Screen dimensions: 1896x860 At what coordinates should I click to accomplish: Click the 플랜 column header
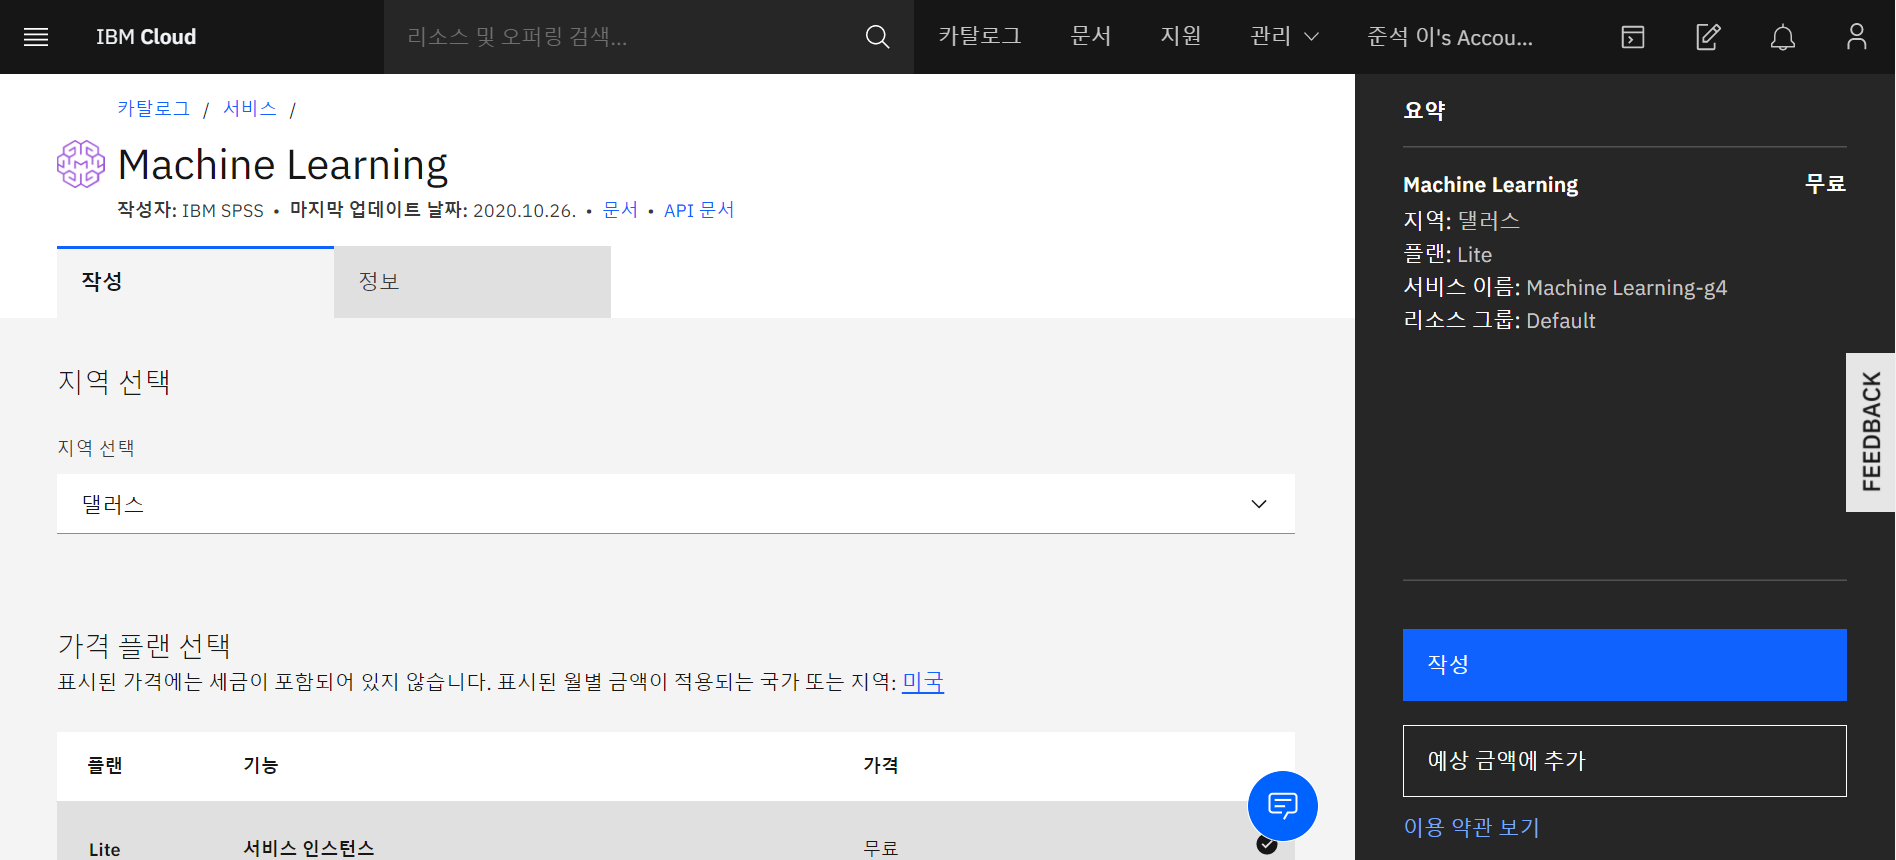pyautogui.click(x=105, y=765)
